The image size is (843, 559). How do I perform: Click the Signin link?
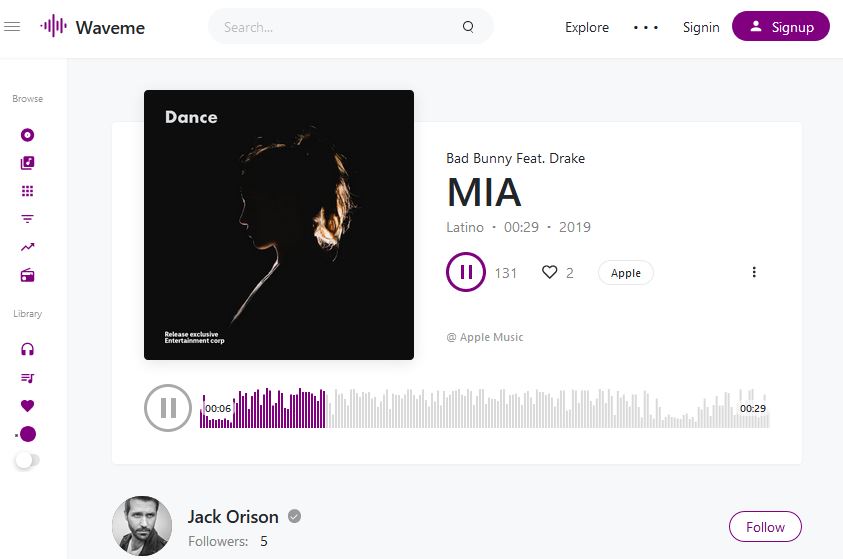coord(701,27)
